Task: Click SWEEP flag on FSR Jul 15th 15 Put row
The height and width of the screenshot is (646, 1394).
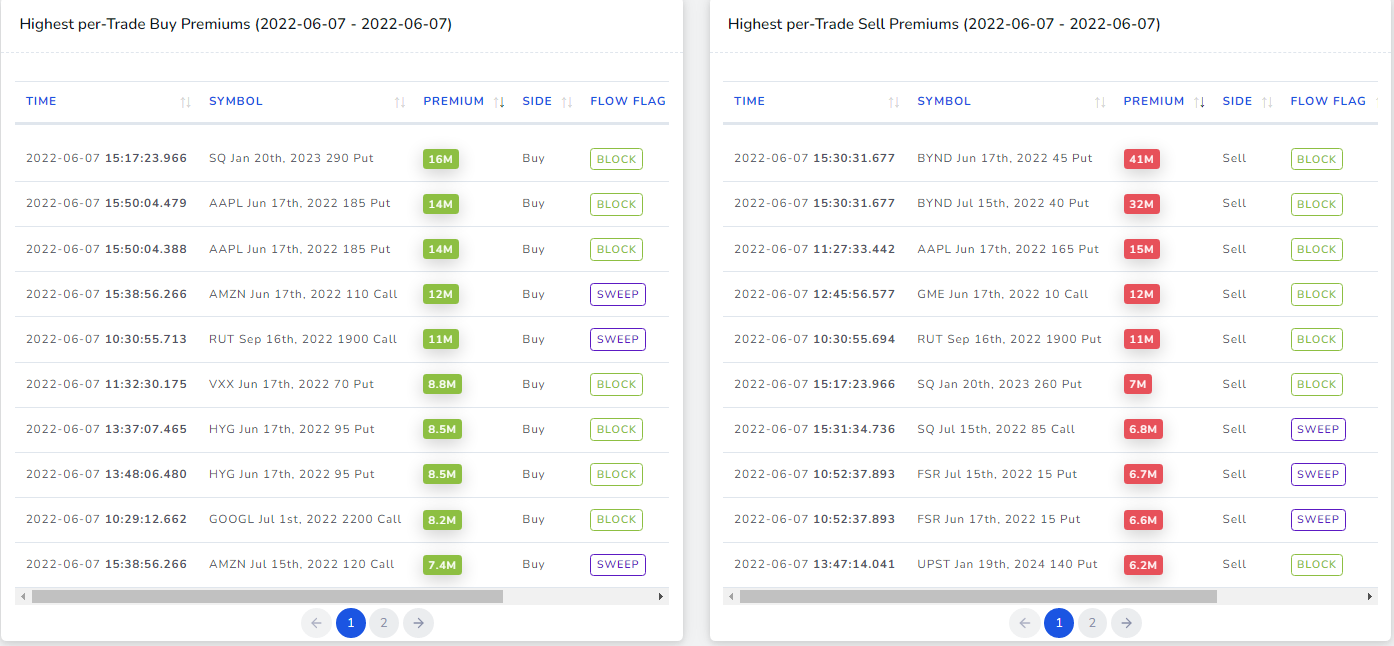Action: (x=1318, y=474)
